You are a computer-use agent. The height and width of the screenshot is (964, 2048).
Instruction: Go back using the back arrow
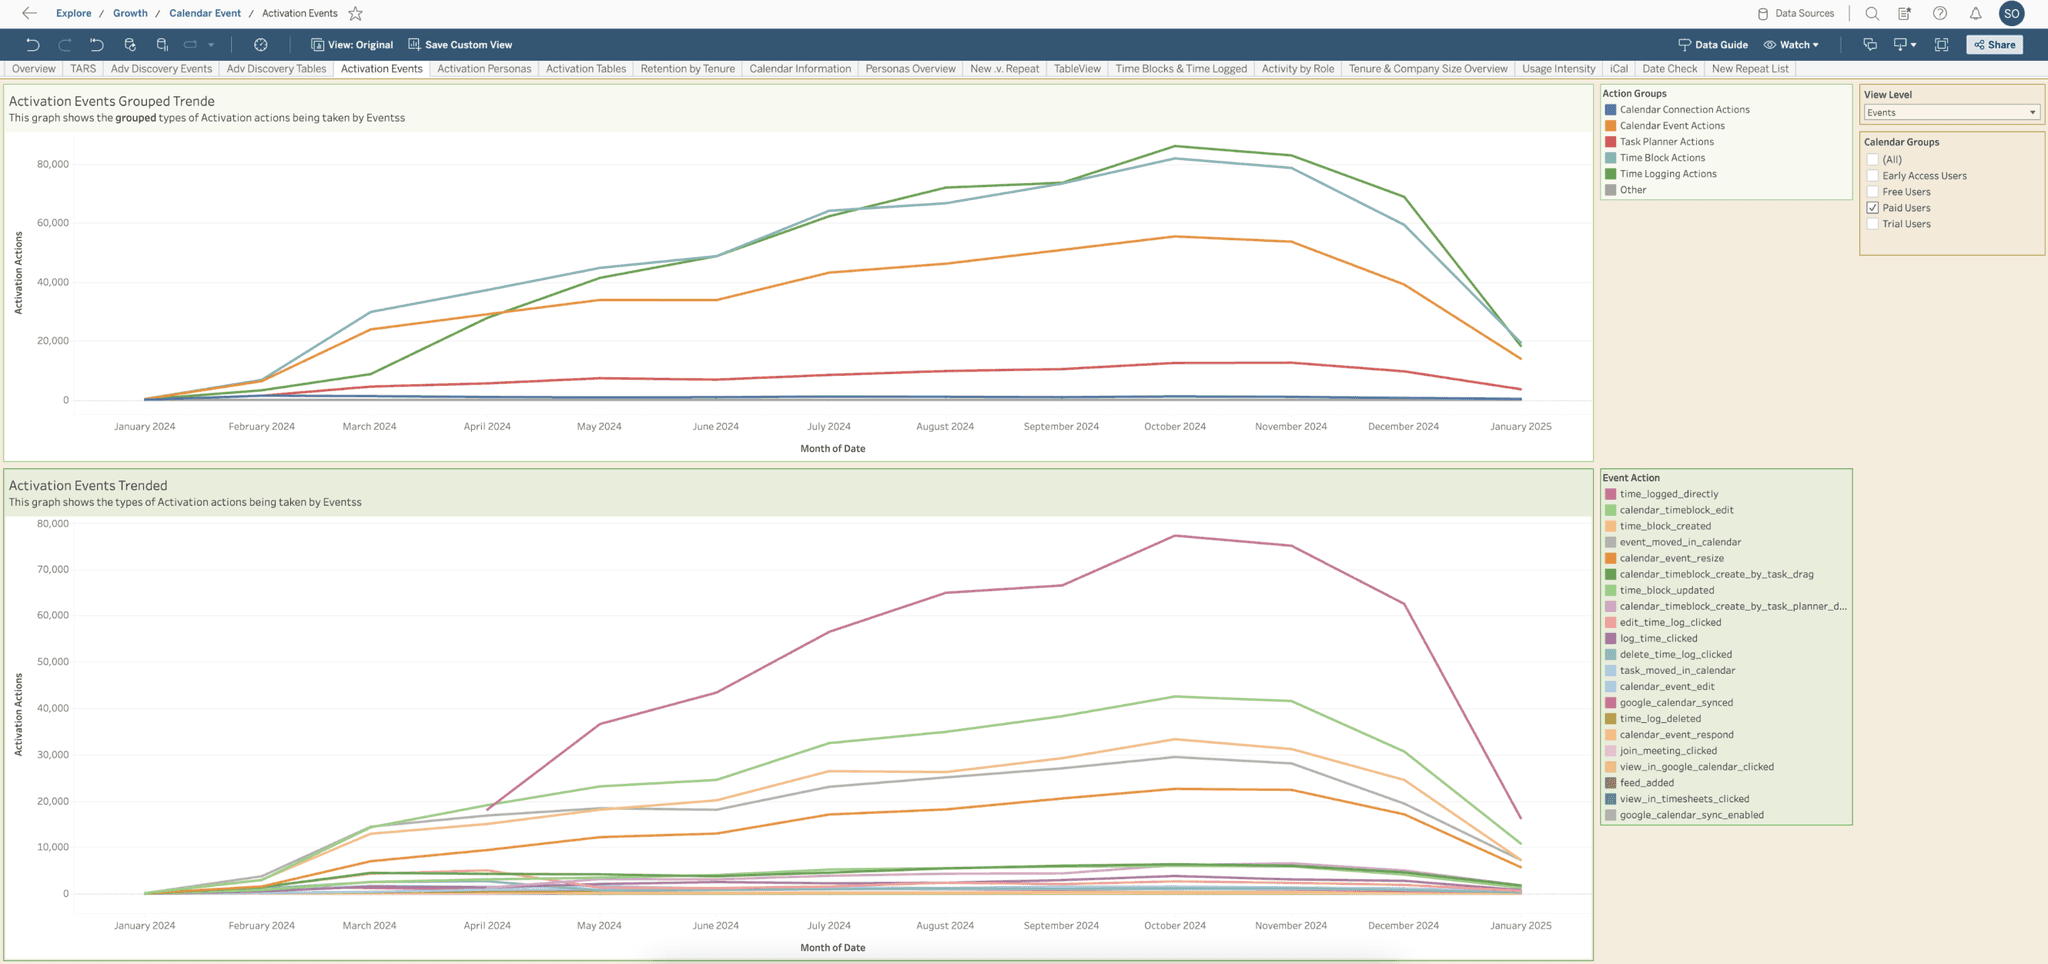[29, 13]
